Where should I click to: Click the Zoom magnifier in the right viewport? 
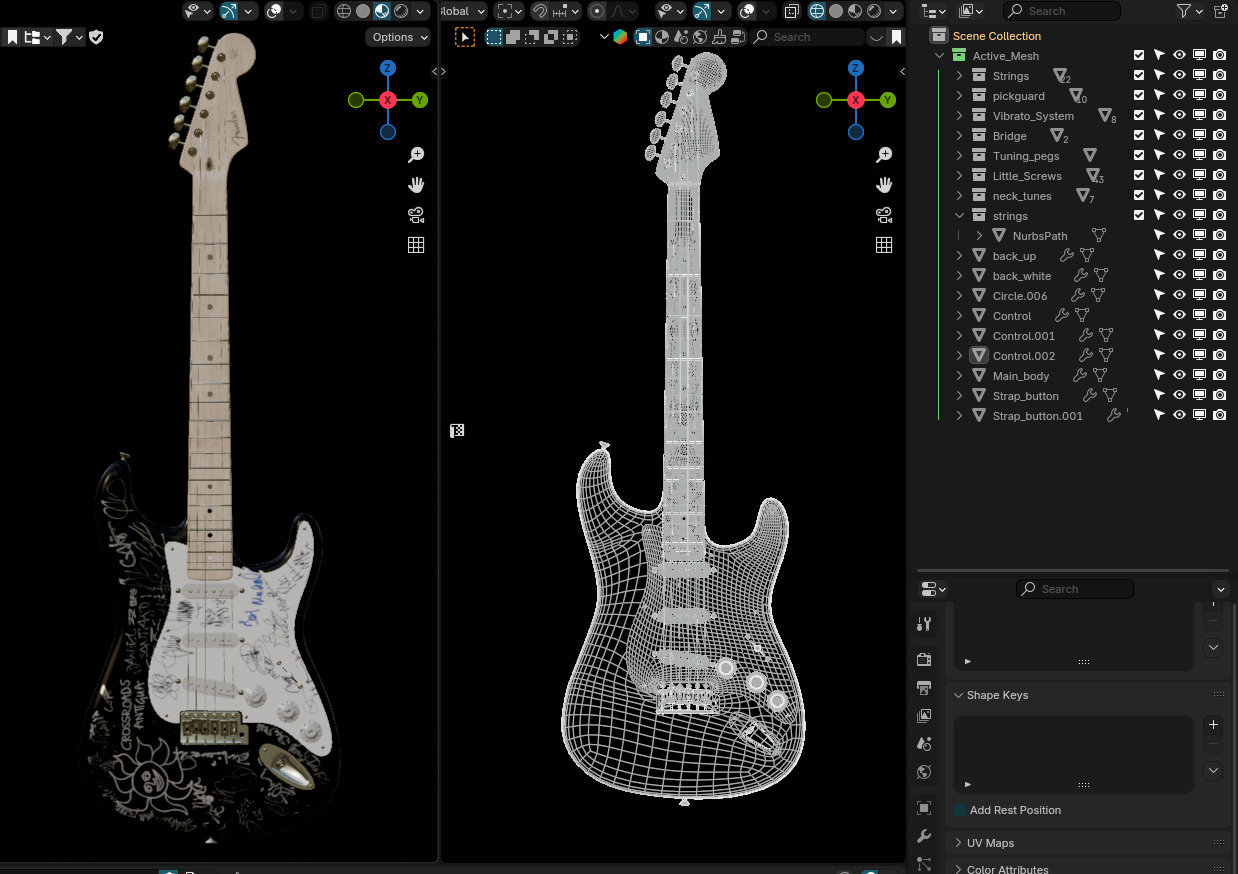884,155
